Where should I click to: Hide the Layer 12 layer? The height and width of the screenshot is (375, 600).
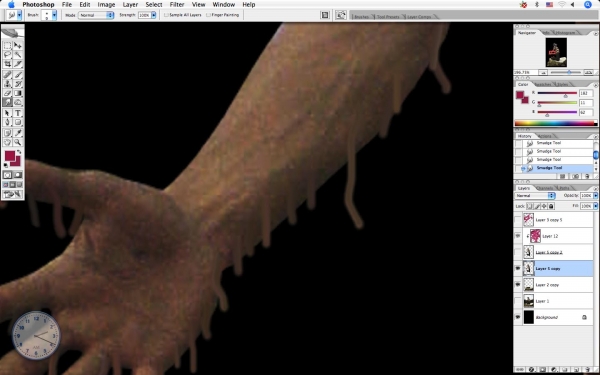tap(518, 236)
